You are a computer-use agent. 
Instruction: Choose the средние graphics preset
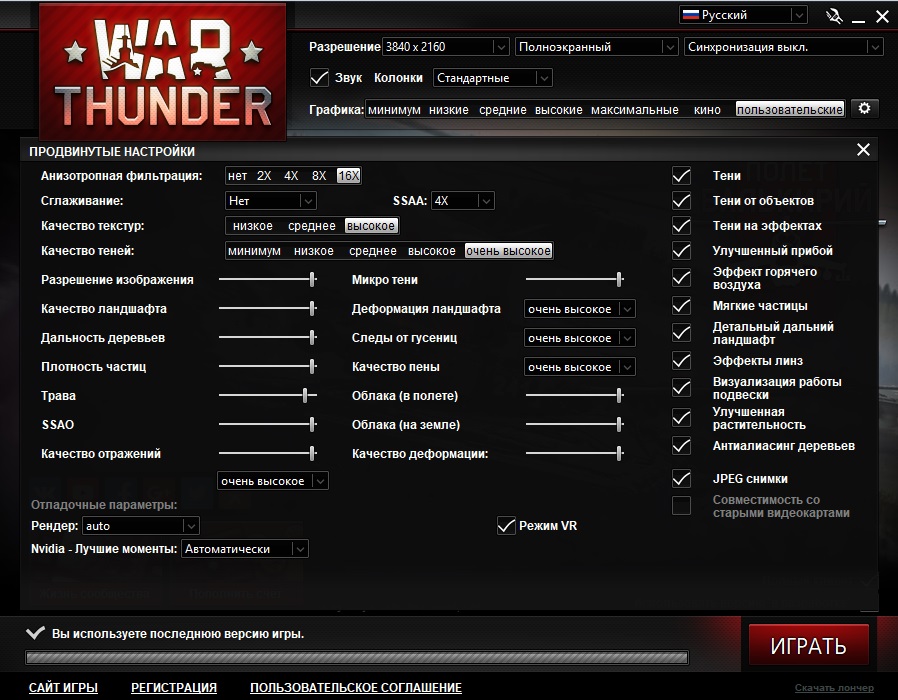pyautogui.click(x=502, y=109)
